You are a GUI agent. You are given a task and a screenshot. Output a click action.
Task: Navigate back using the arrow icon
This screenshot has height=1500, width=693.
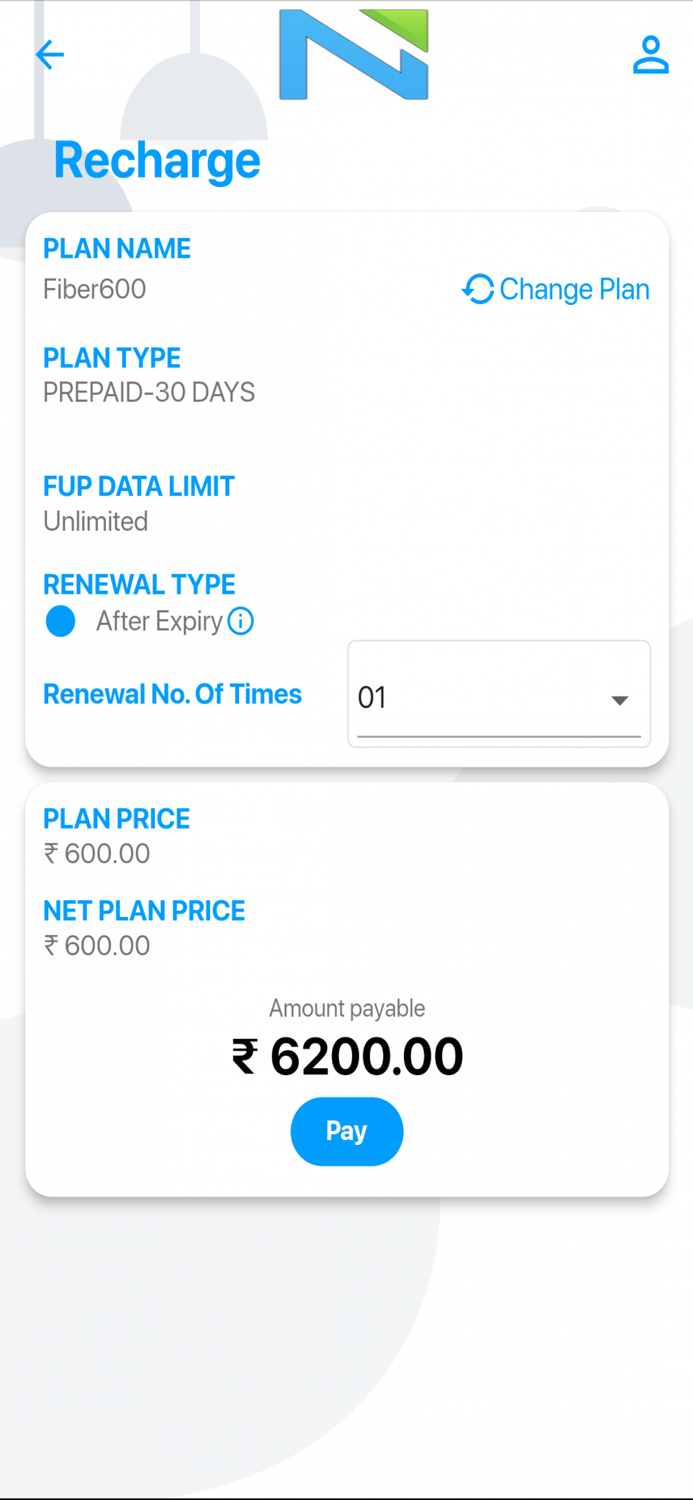pyautogui.click(x=50, y=55)
